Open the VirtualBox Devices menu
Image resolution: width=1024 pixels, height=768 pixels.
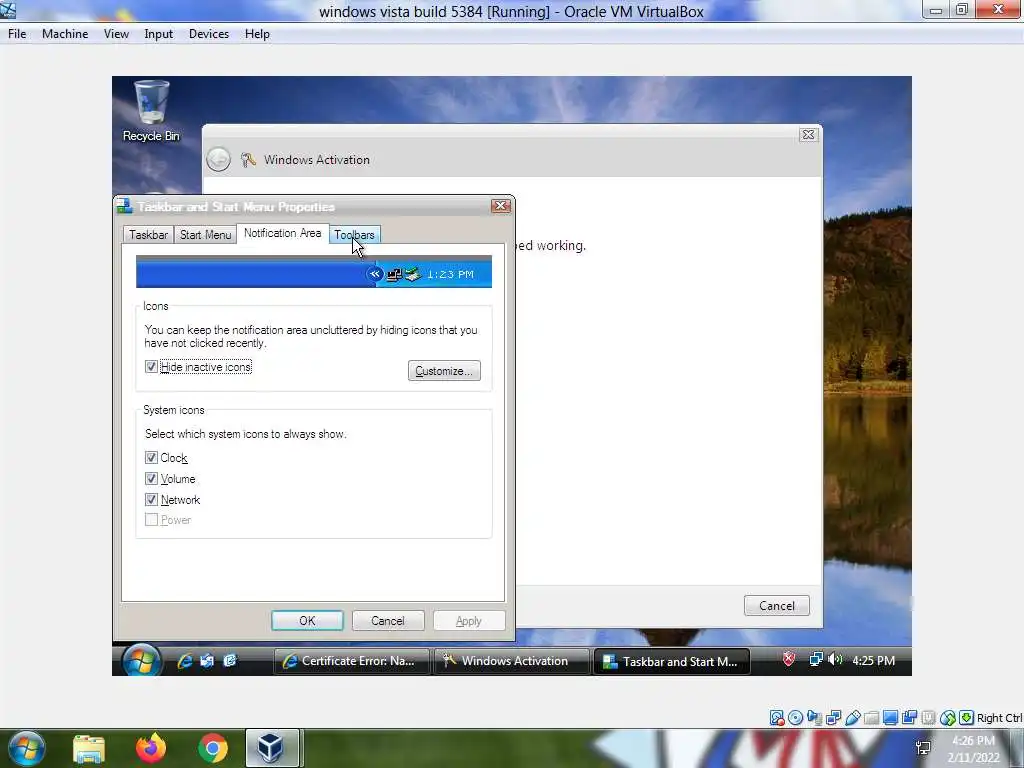point(209,34)
